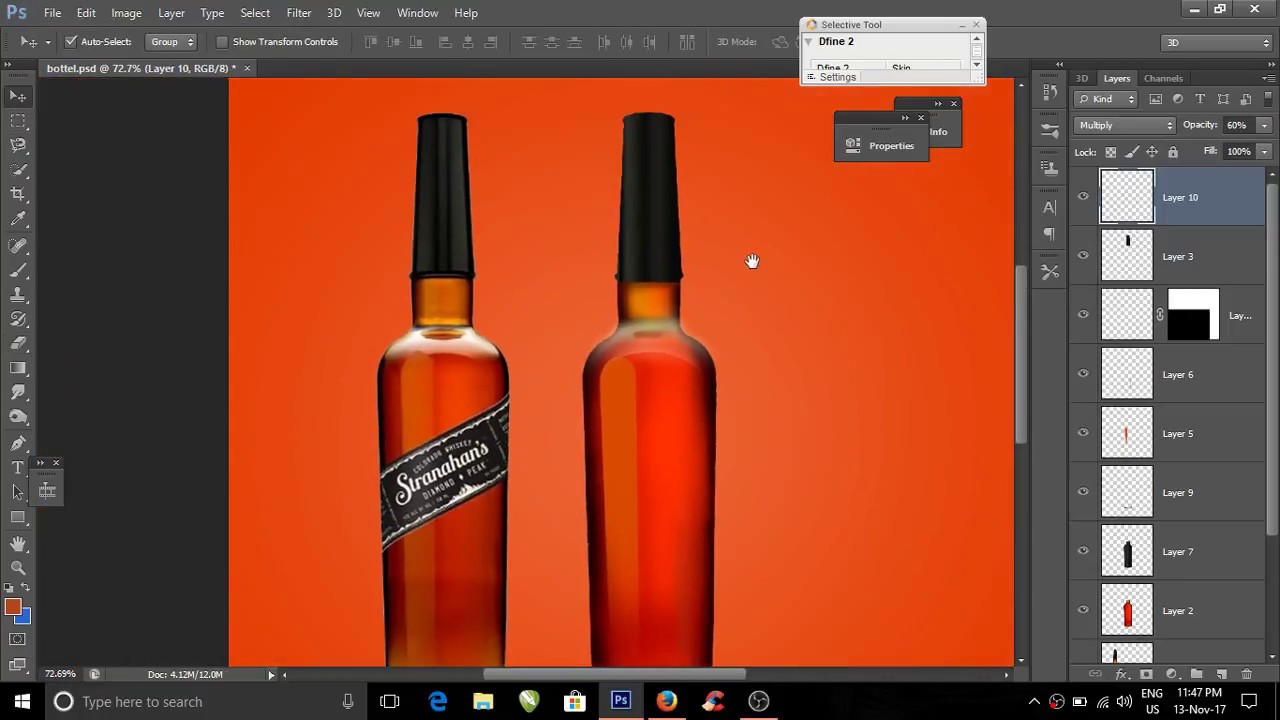
Task: Switch to the Channels tab
Action: 1163,78
